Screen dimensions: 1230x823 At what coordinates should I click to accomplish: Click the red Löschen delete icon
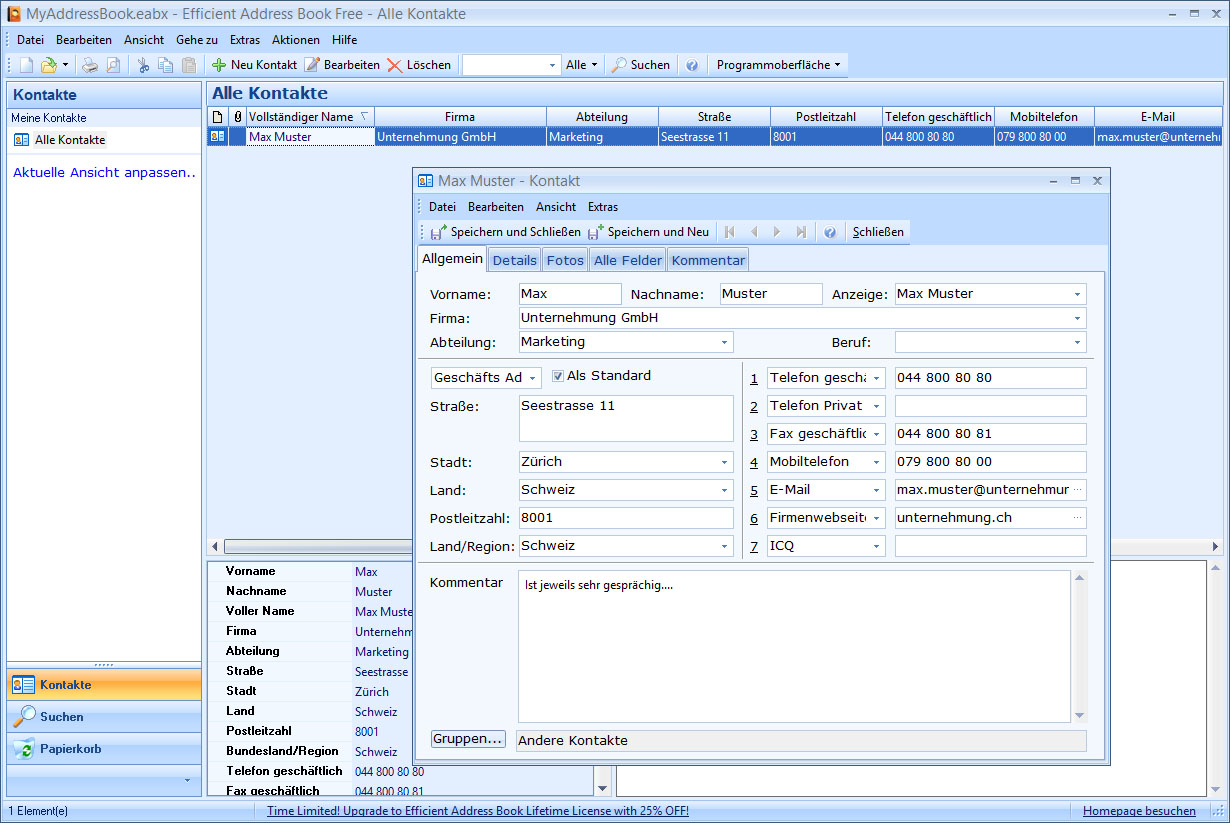click(395, 65)
